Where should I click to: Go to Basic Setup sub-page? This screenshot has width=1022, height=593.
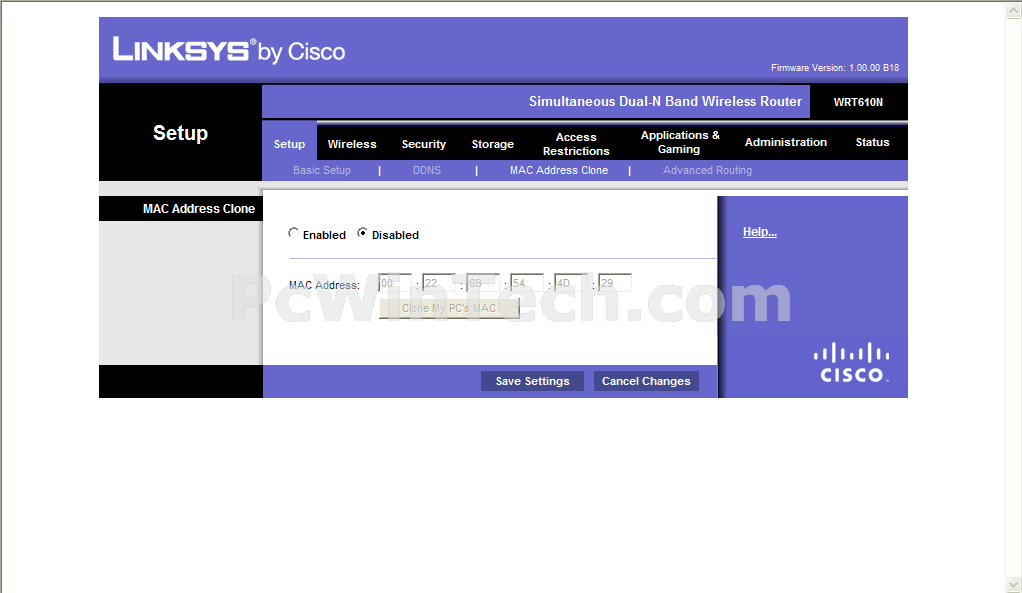(x=322, y=170)
